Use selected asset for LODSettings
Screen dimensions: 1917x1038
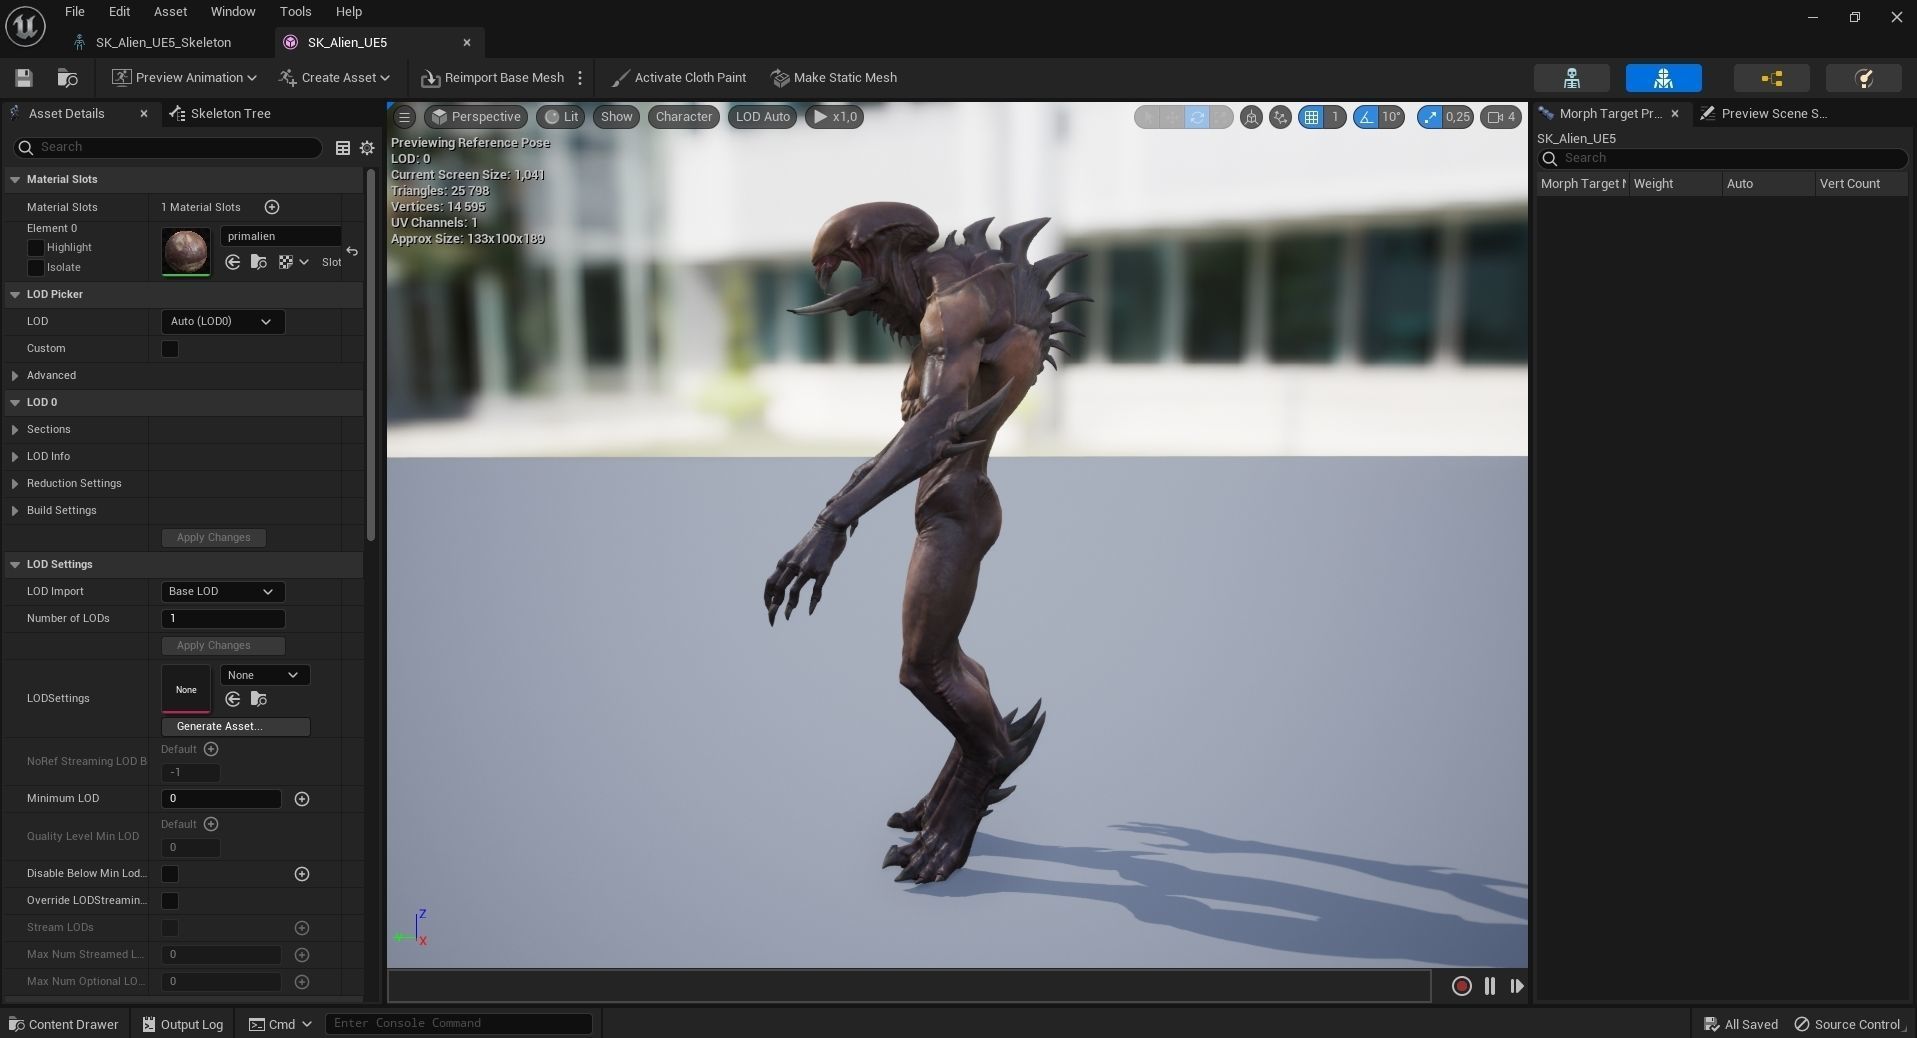[233, 699]
